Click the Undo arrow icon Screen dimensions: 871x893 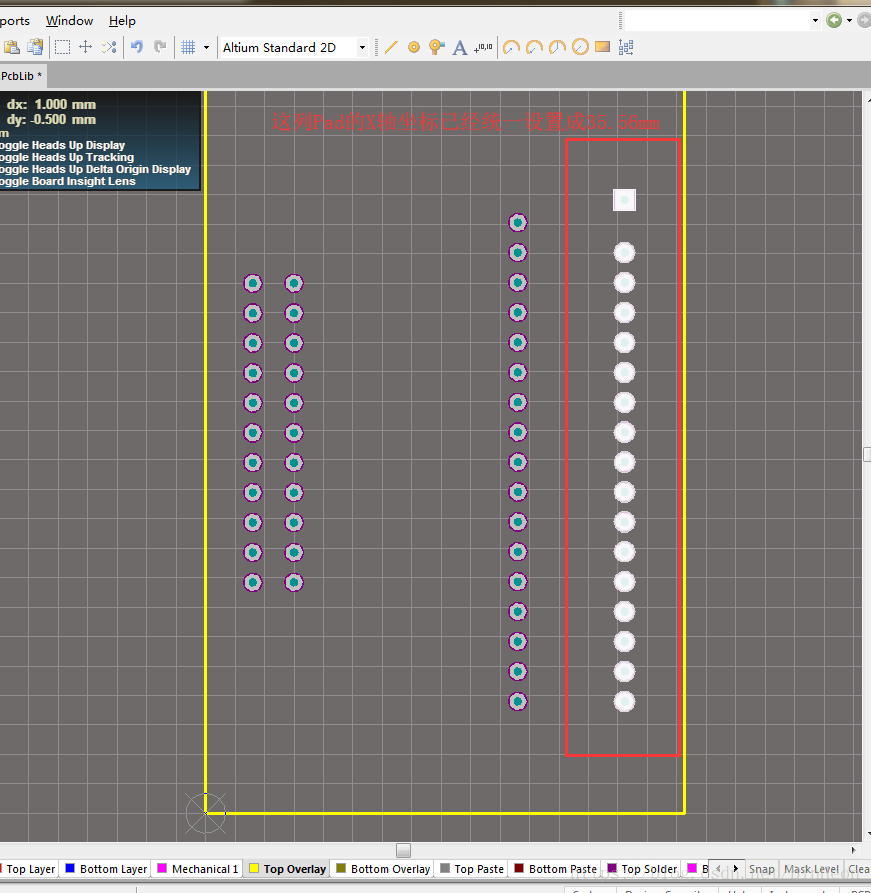pyautogui.click(x=137, y=47)
